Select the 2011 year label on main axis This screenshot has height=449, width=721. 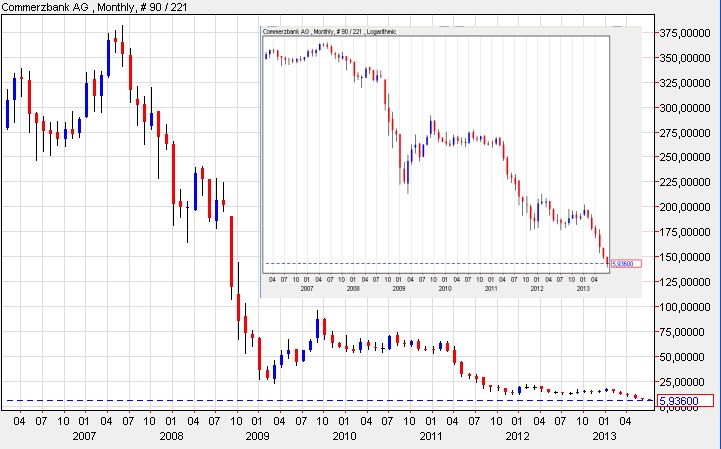click(x=431, y=436)
